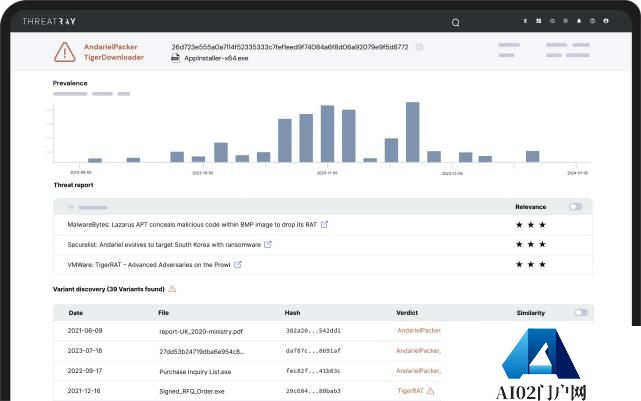Image resolution: width=641 pixels, height=401 pixels.
Task: Click the Similarity column header
Action: (531, 313)
